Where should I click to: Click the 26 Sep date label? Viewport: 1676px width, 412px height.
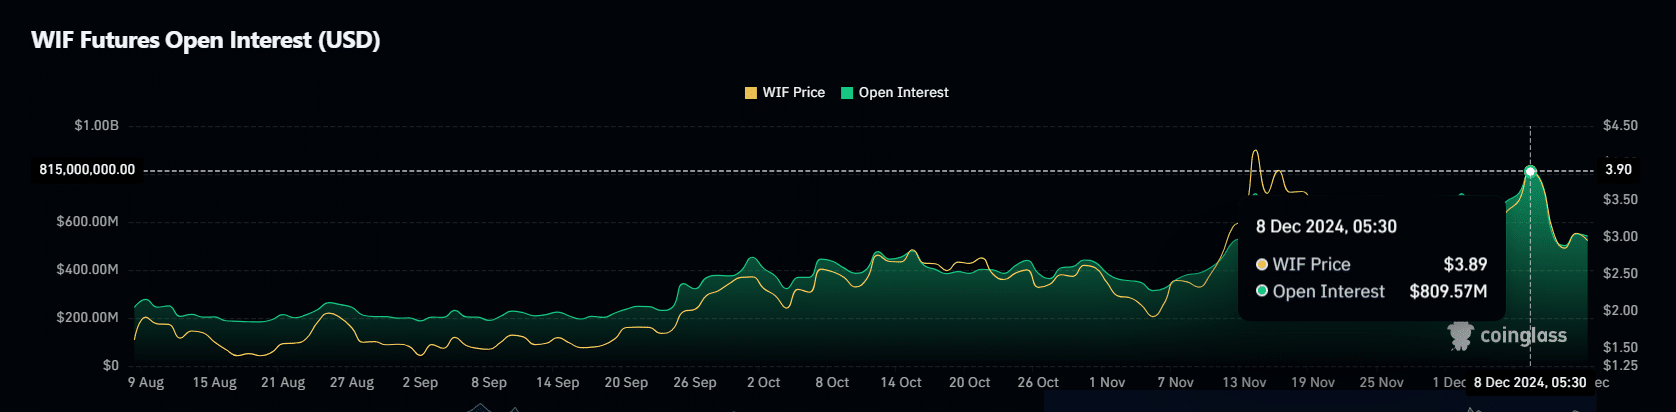click(x=695, y=382)
